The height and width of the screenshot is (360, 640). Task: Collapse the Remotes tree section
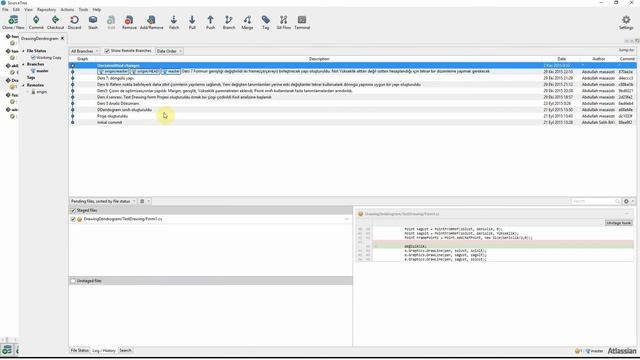[23, 85]
